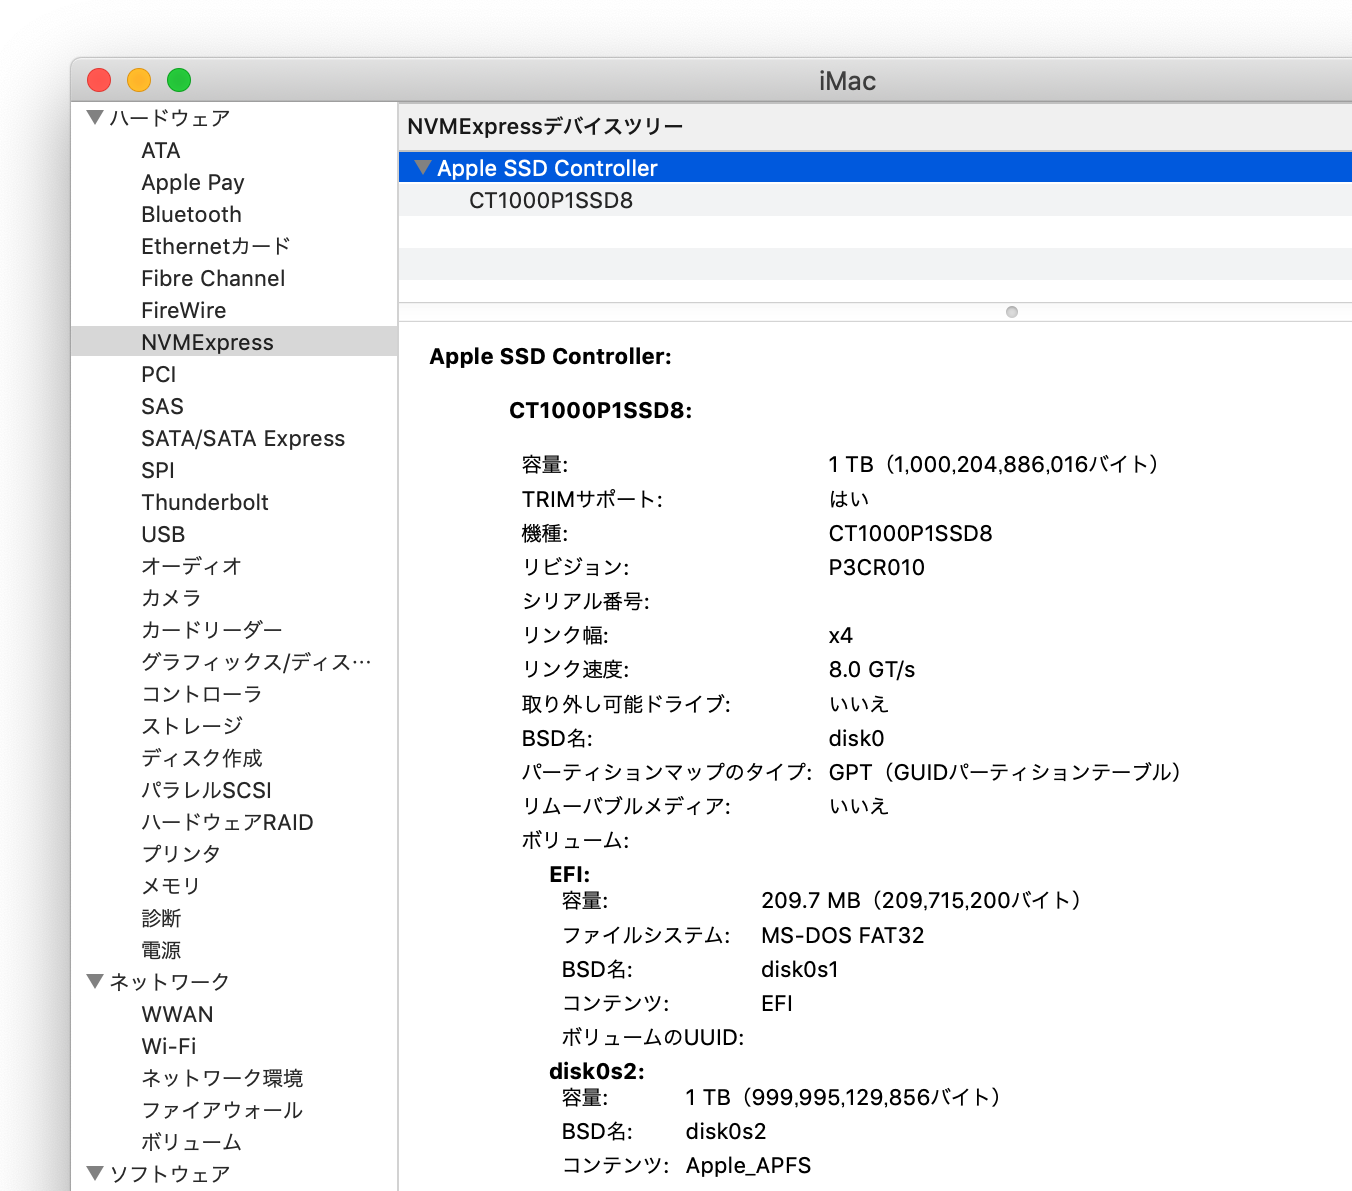Collapse the ハードウェア section triangle

(96, 118)
